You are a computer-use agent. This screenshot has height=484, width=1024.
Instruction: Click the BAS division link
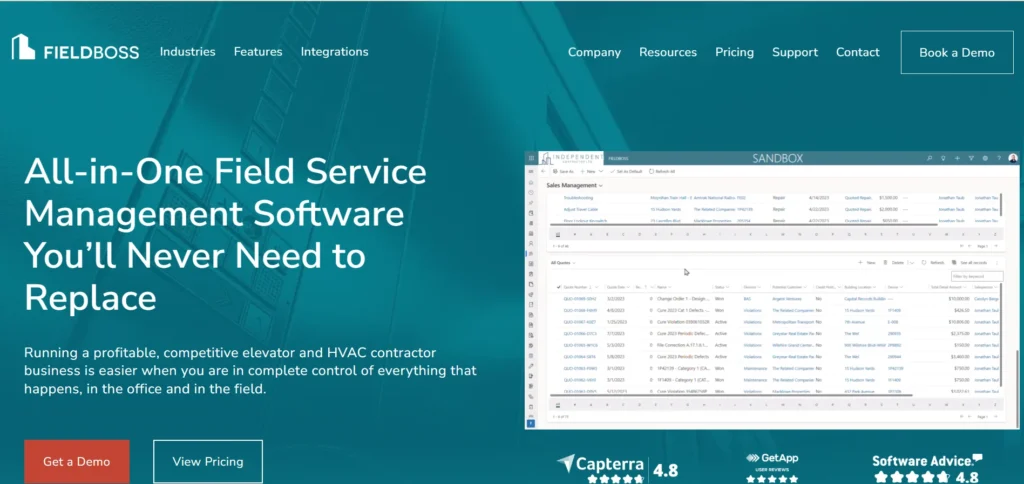pos(747,298)
